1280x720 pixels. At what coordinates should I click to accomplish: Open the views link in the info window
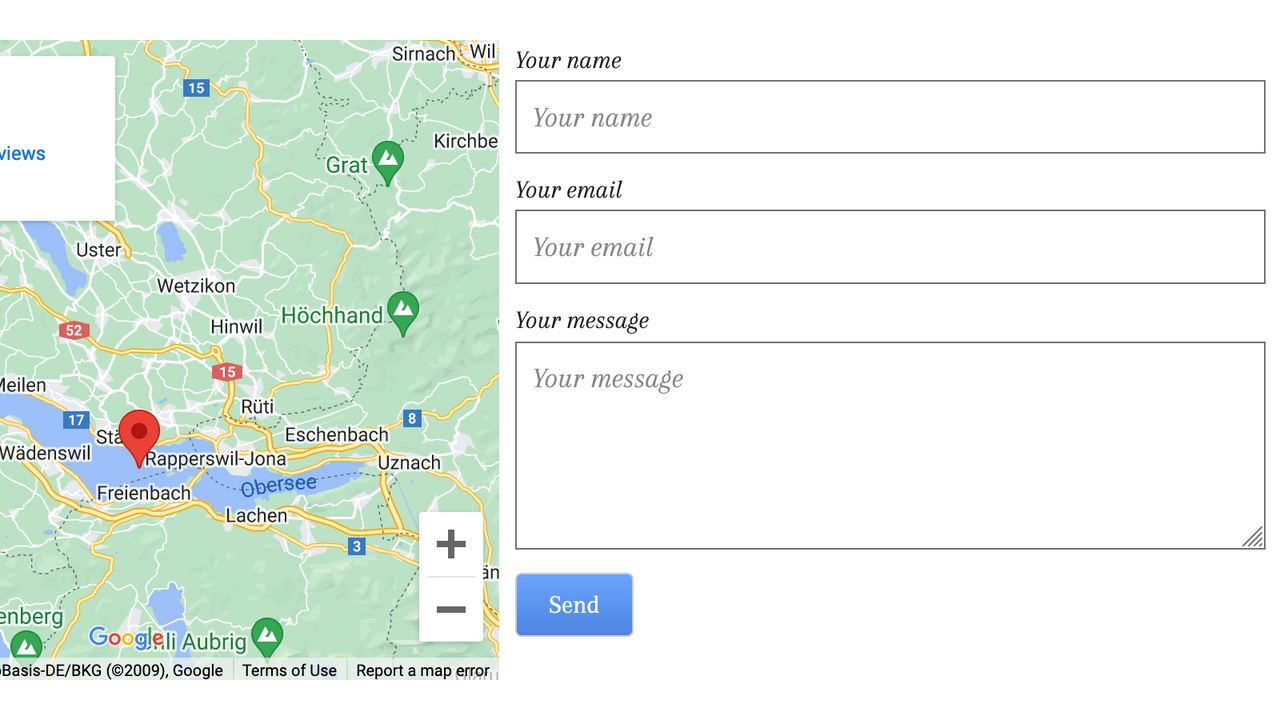(22, 153)
